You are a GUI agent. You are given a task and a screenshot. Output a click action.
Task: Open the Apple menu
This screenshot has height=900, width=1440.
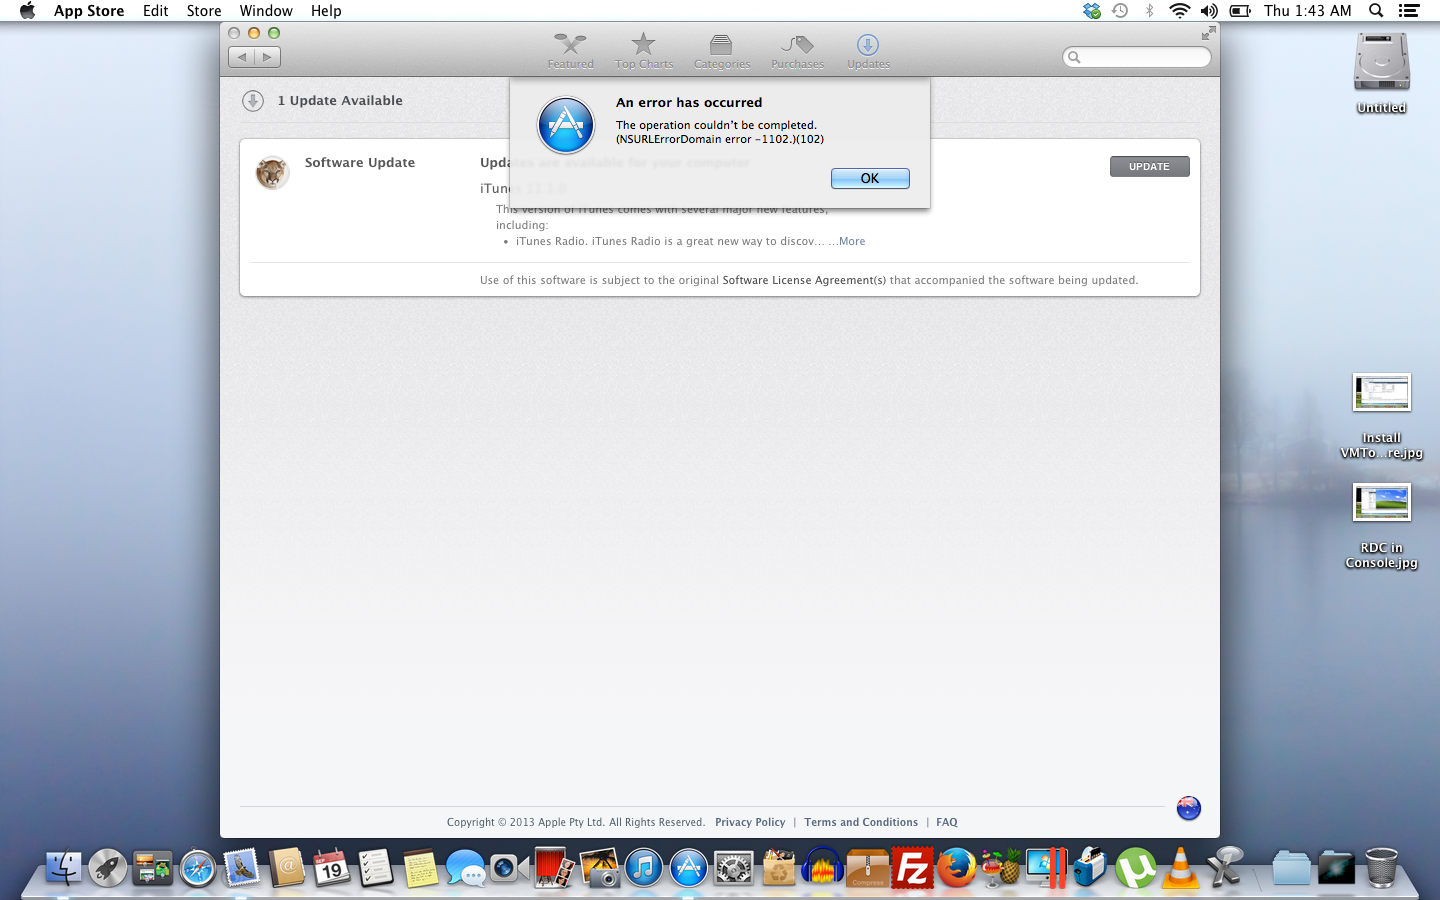pos(27,11)
